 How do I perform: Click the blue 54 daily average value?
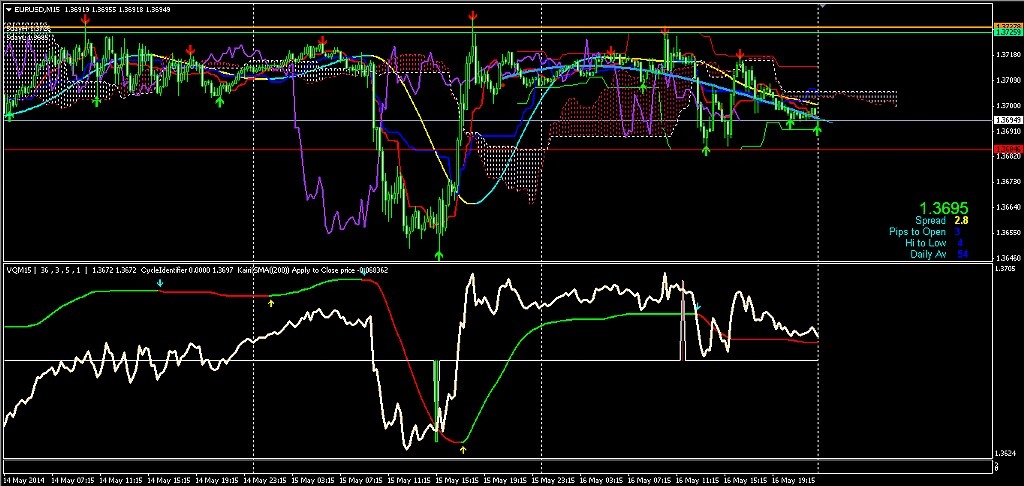click(962, 254)
